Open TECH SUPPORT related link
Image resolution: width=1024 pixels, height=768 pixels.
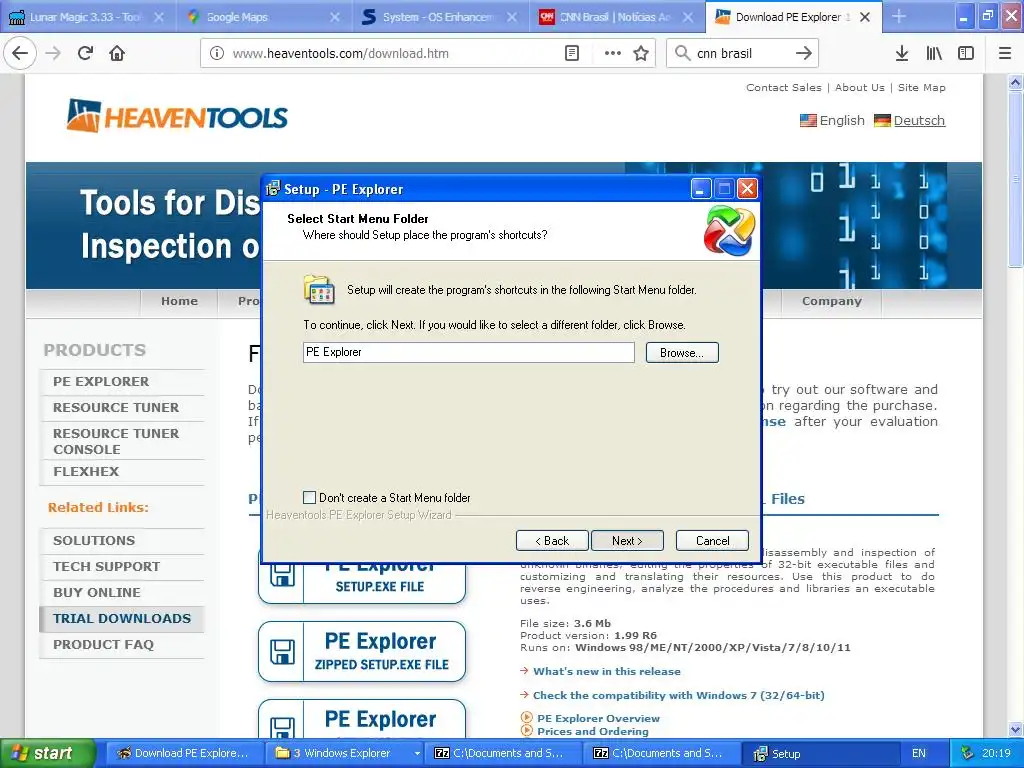[x=106, y=567]
